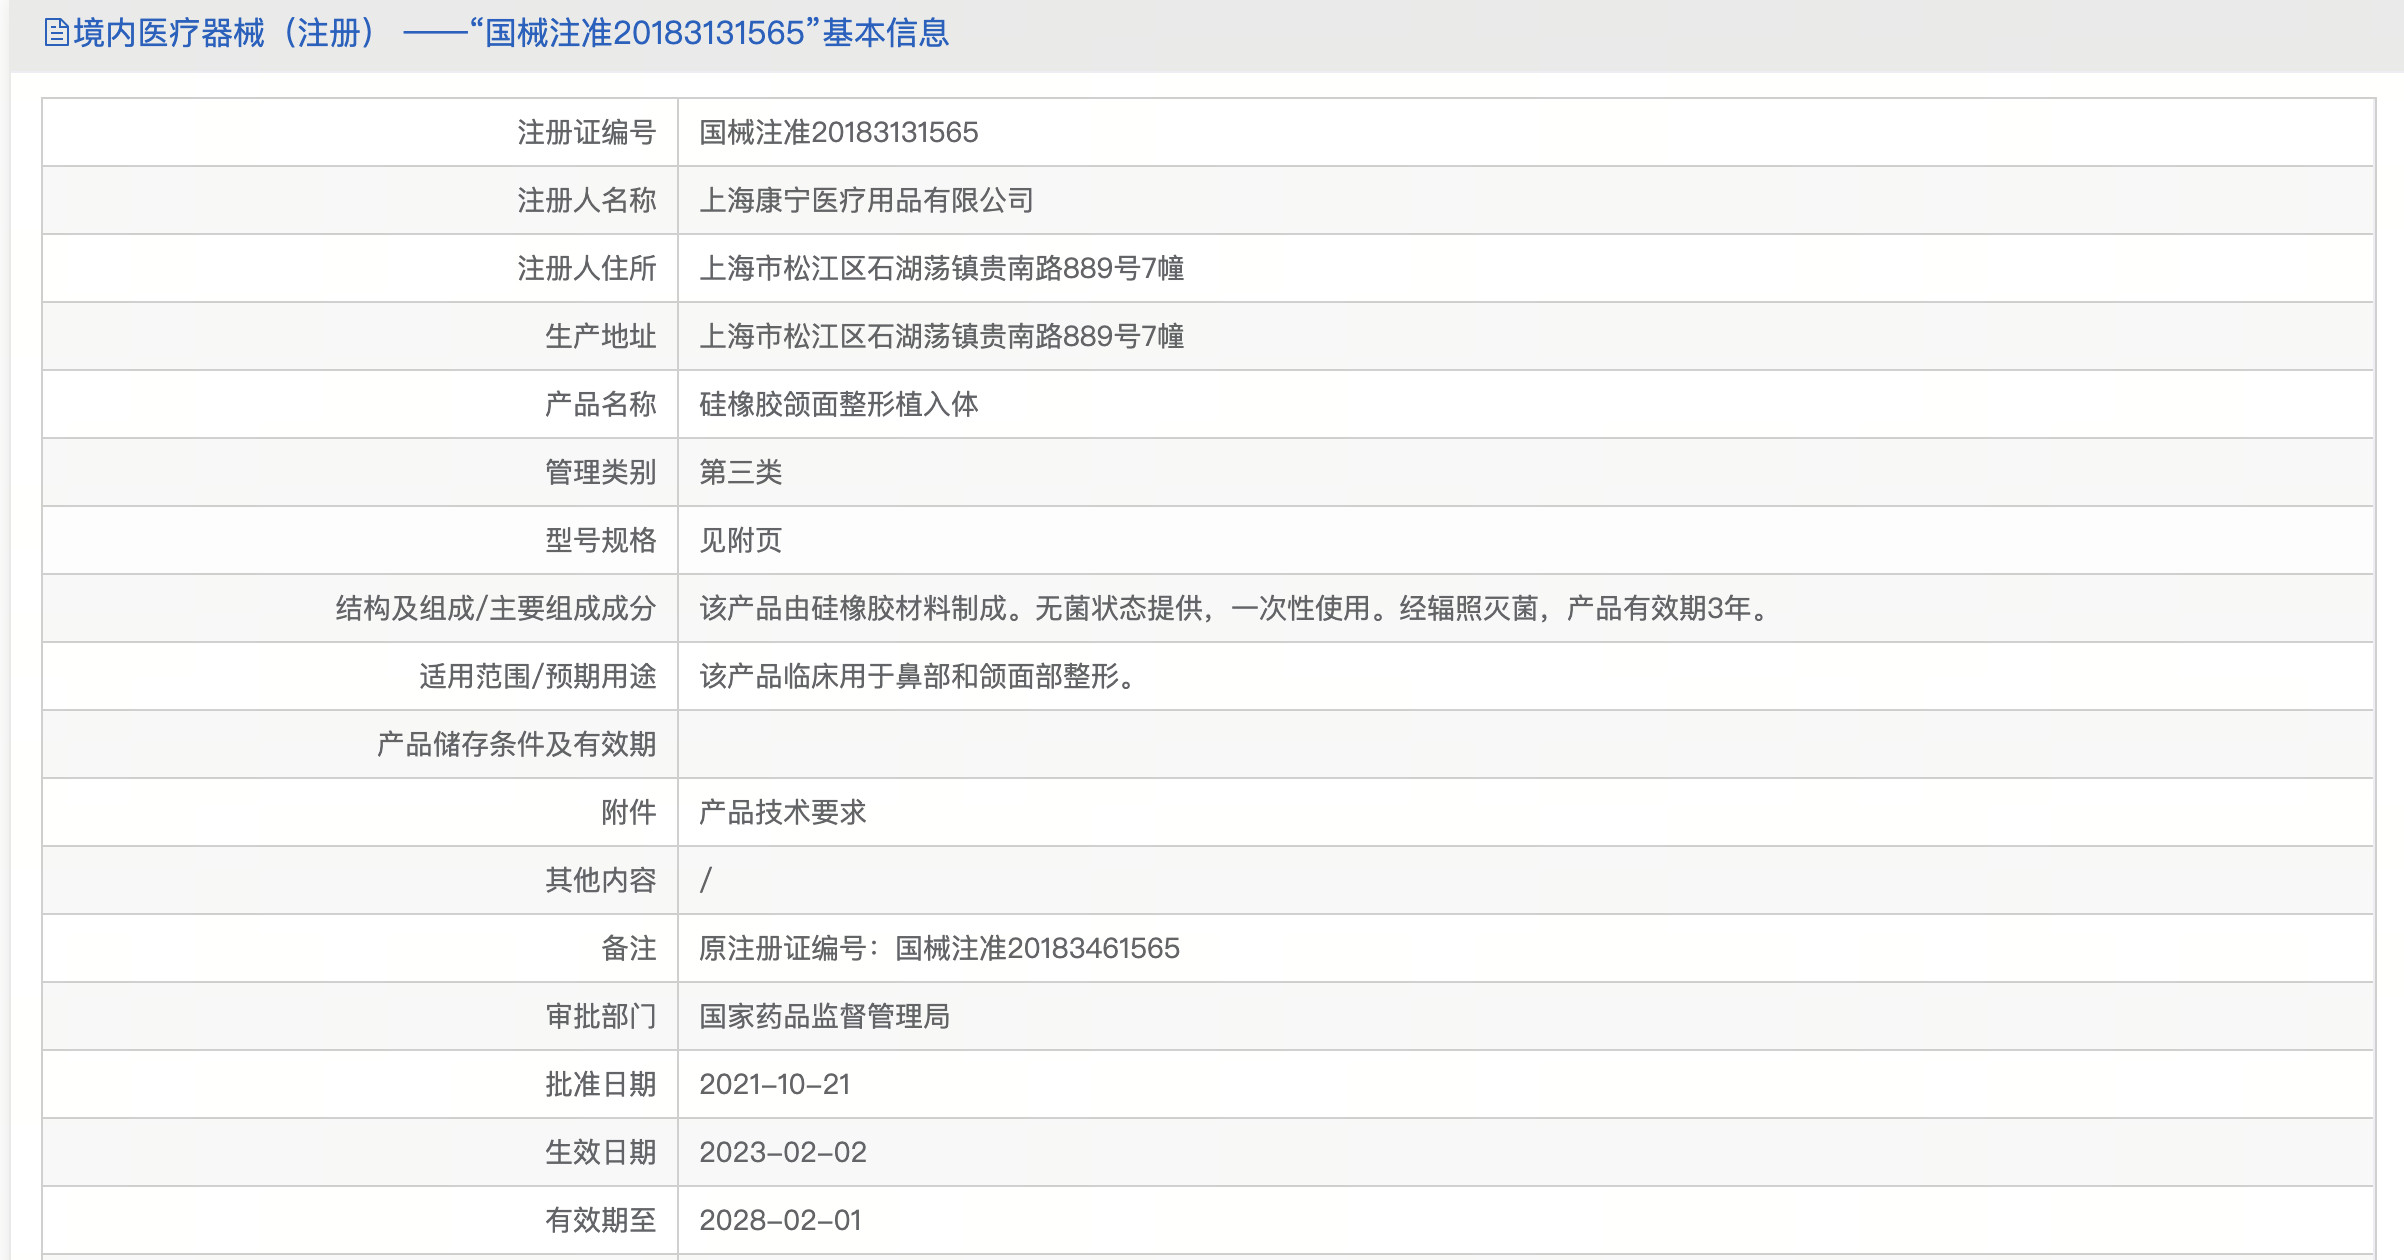Select the 批准日期 label
Viewport: 2404px width, 1260px height.
[x=600, y=1084]
